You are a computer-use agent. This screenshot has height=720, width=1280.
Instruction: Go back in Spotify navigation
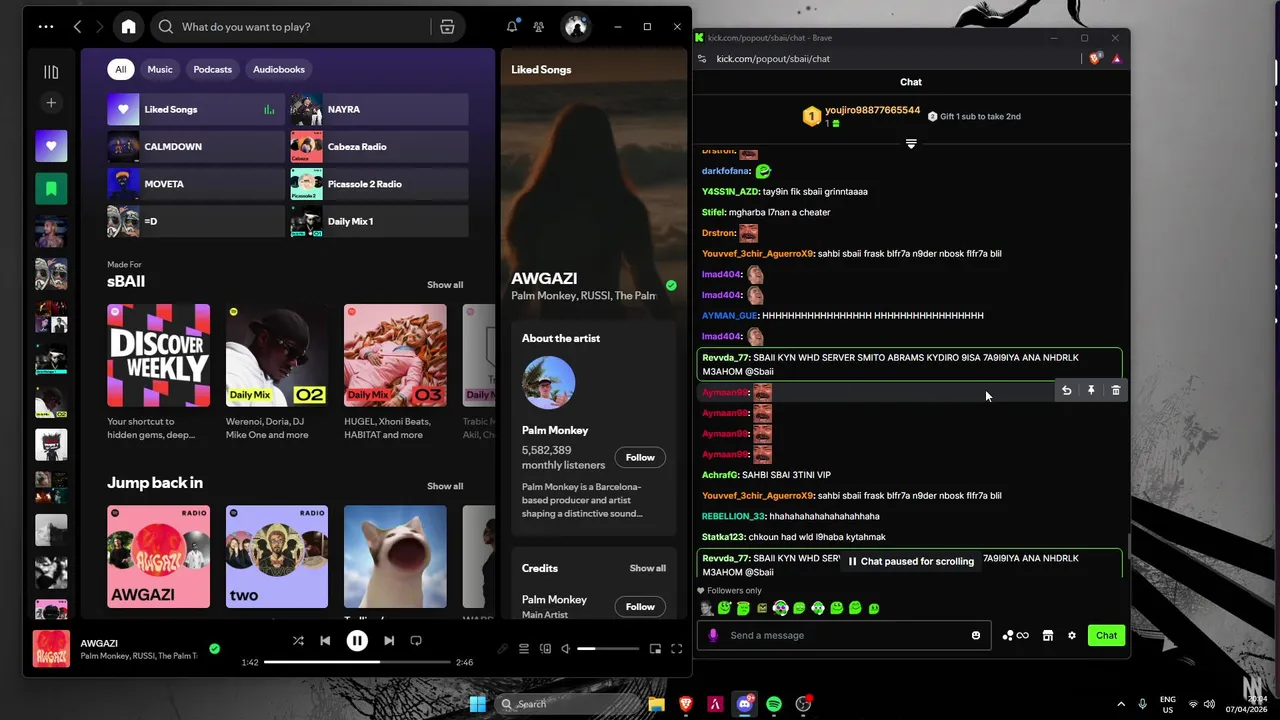77,27
